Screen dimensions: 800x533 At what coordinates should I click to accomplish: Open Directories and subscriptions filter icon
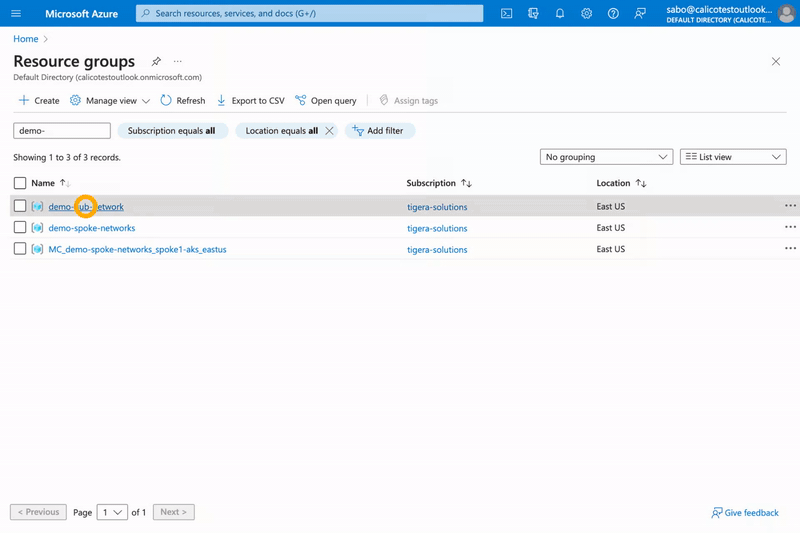pyautogui.click(x=533, y=13)
